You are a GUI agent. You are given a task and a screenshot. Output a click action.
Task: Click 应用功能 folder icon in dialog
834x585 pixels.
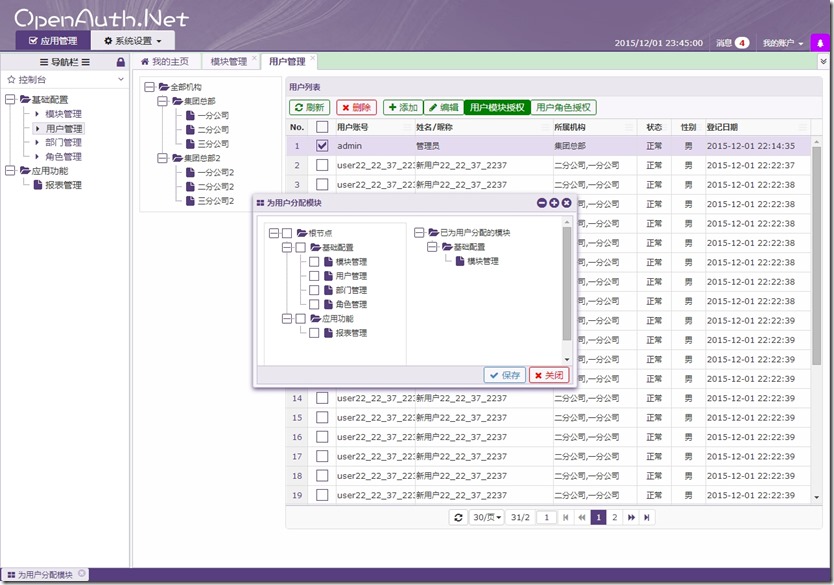(316, 319)
